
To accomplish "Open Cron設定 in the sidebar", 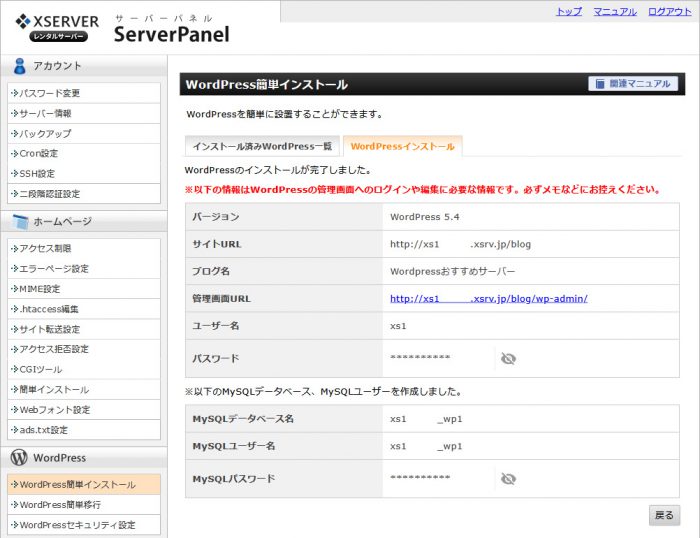I will click(84, 154).
